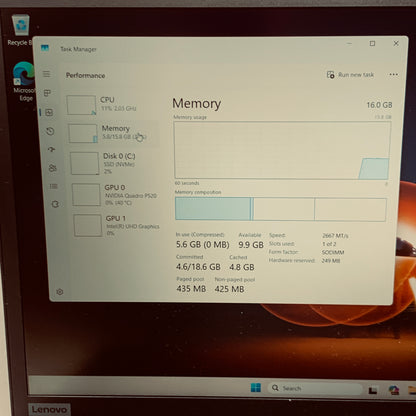The width and height of the screenshot is (416, 416).
Task: Click Run new task
Action: [350, 75]
